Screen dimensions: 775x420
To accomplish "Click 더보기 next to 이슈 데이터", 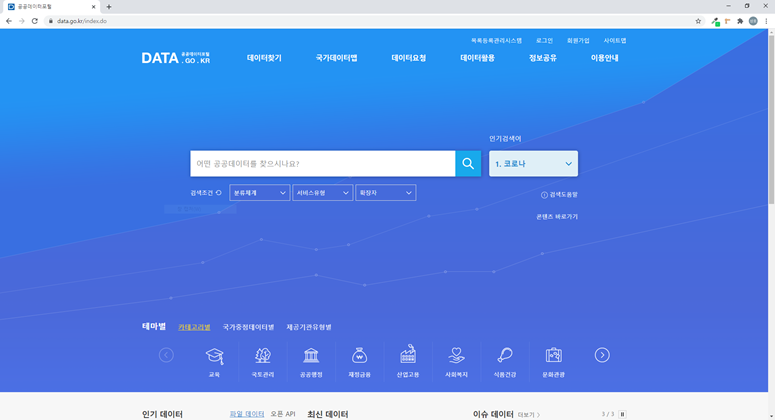I will (x=529, y=415).
